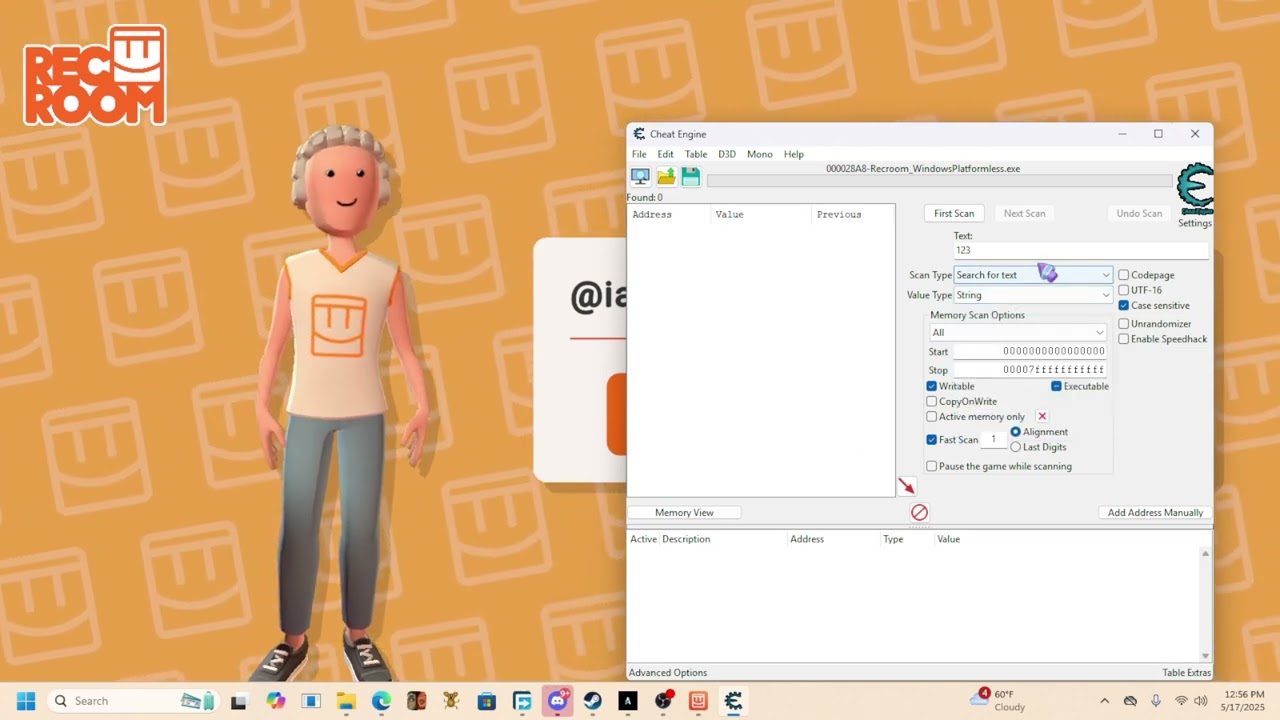
Task: Click the black A app taskbar icon
Action: [628, 701]
